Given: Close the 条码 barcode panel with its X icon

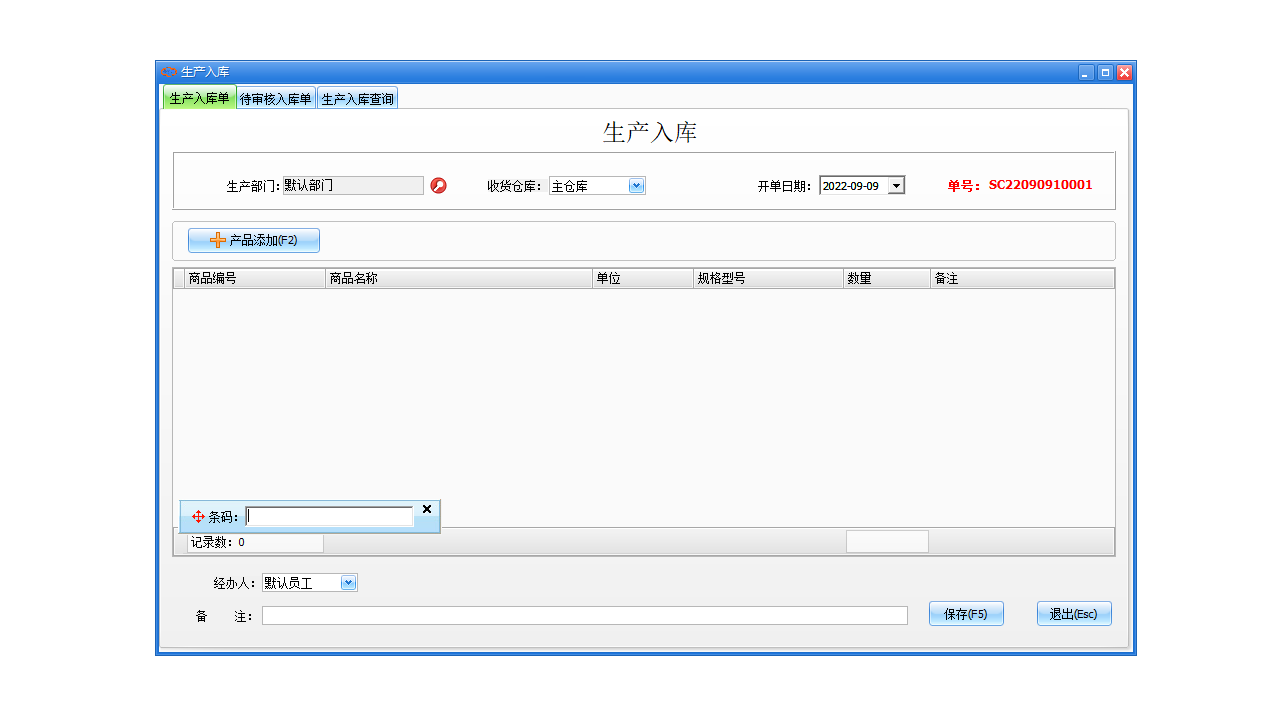Looking at the screenshot, I should coord(427,509).
